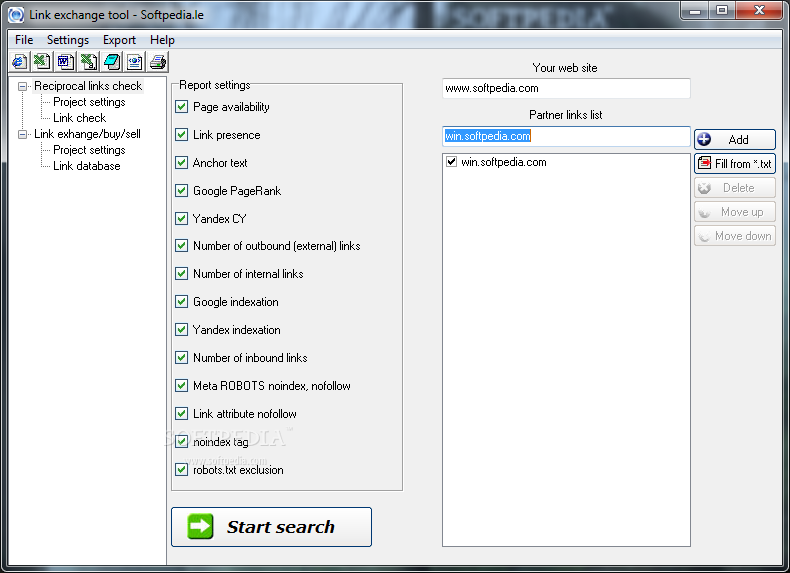Open the File menu
The height and width of the screenshot is (573, 790).
click(24, 40)
